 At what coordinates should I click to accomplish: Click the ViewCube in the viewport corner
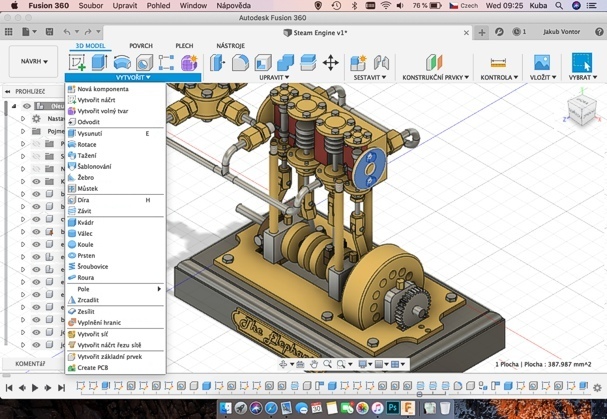[580, 110]
